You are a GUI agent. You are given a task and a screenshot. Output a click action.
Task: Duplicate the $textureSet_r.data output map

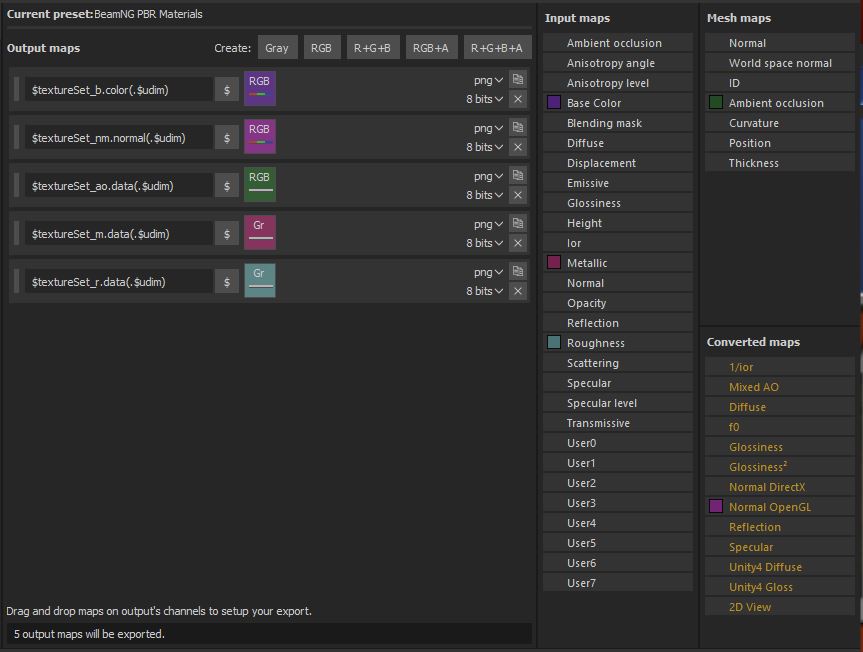click(x=517, y=271)
